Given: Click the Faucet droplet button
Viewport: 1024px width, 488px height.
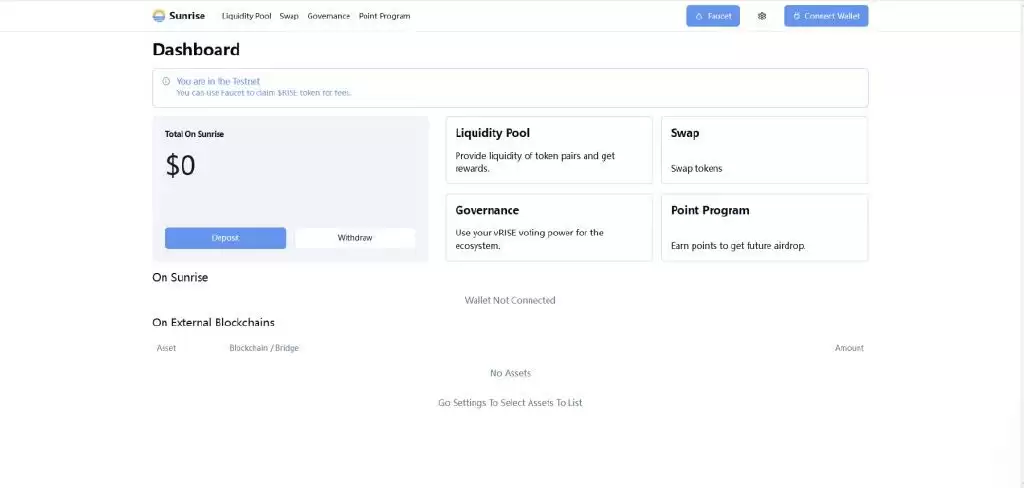Looking at the screenshot, I should tap(712, 16).
